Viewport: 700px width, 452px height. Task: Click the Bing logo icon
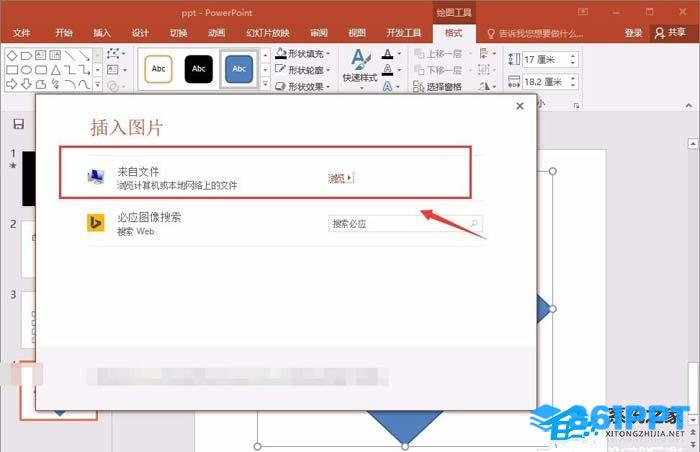click(x=96, y=222)
